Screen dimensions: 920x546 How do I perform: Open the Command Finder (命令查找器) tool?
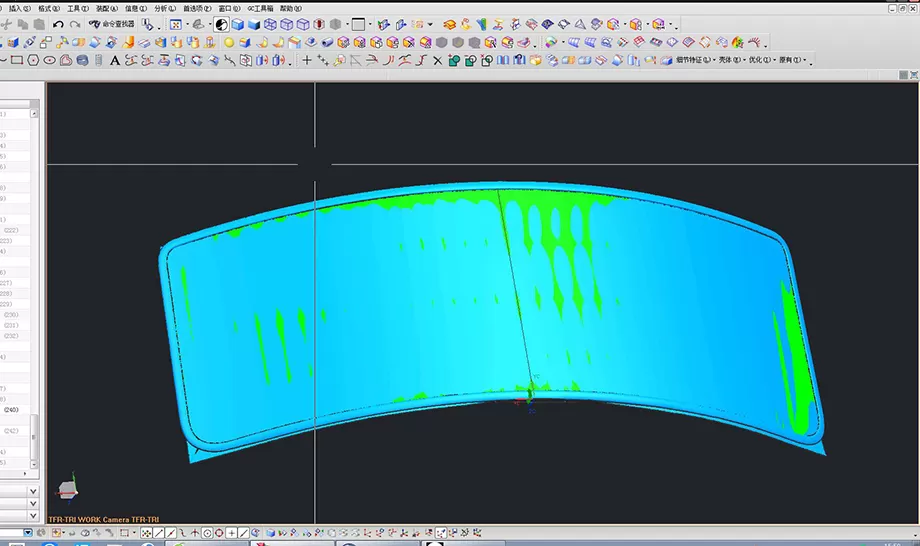[x=111, y=24]
